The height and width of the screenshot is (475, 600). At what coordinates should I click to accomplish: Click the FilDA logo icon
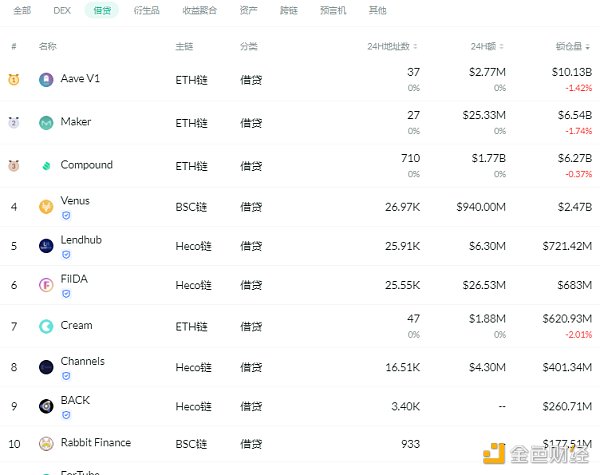pyautogui.click(x=46, y=285)
